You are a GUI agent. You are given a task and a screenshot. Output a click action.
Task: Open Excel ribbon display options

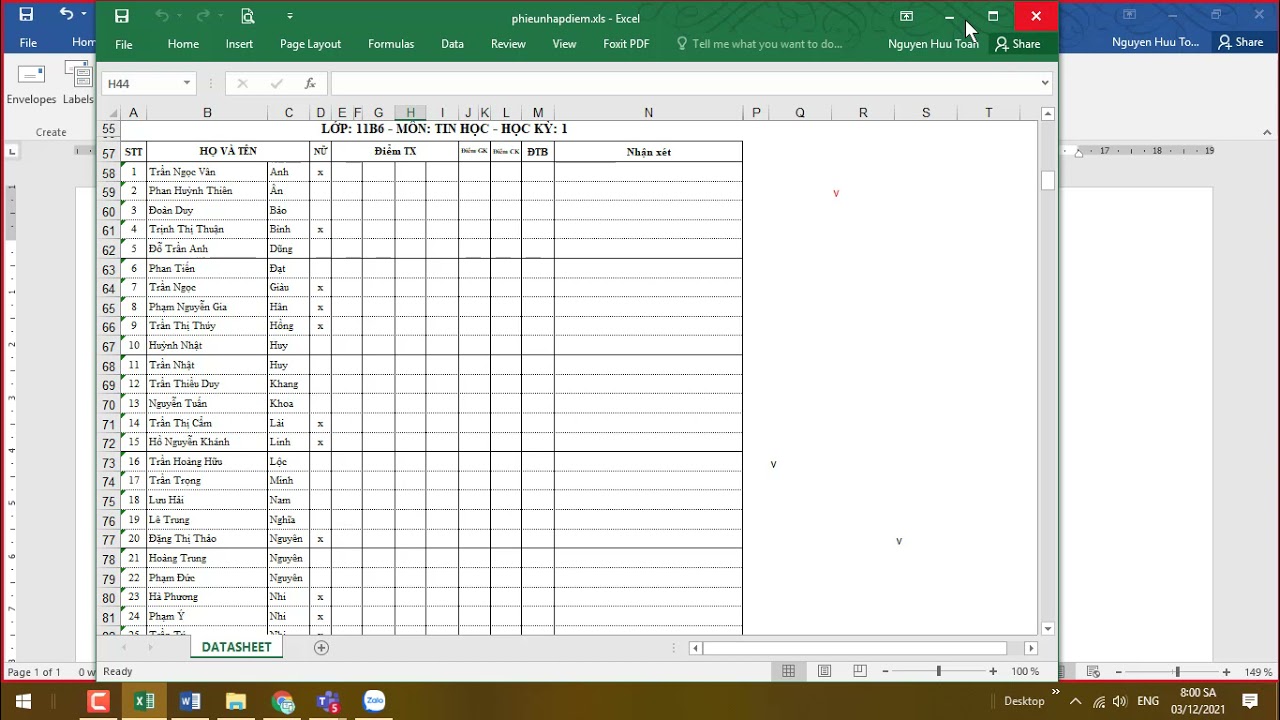click(x=906, y=16)
